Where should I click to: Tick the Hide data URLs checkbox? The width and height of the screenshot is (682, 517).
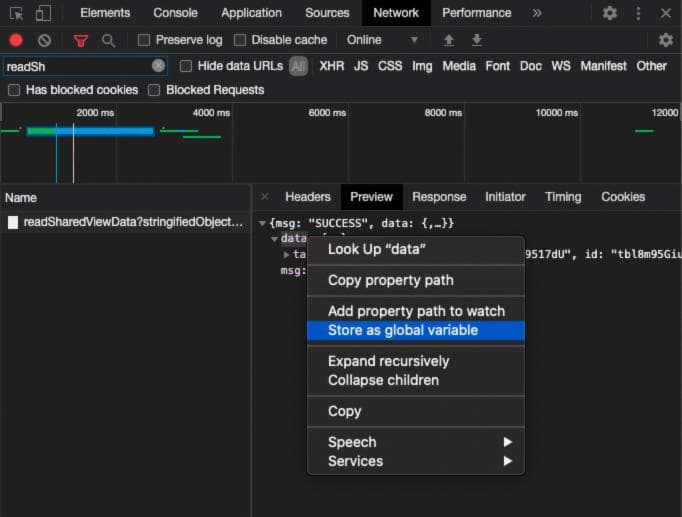coord(186,66)
